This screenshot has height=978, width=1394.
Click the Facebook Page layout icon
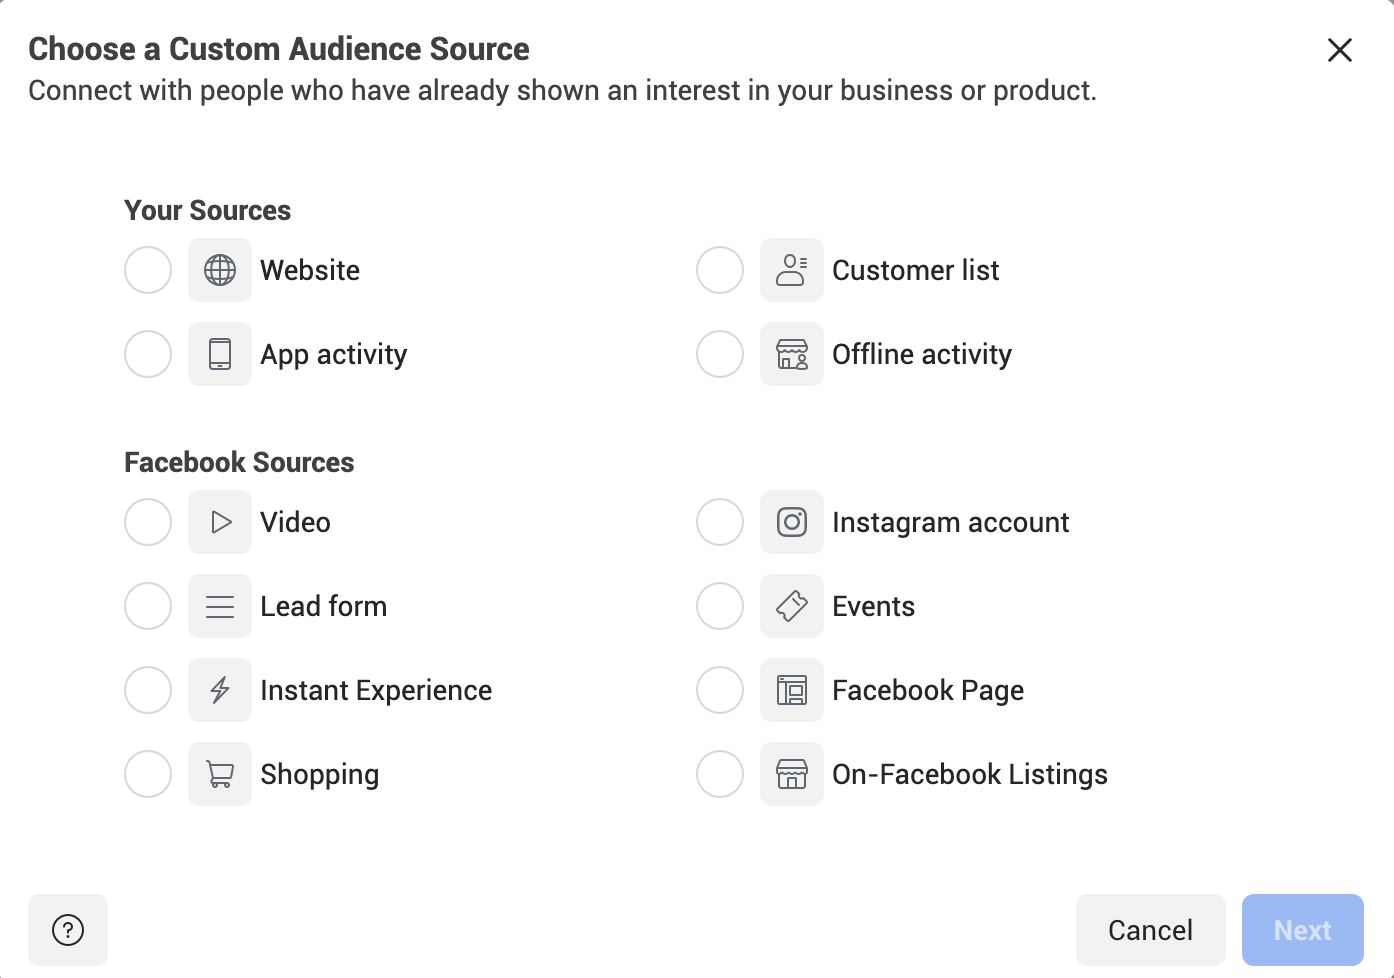click(x=792, y=690)
